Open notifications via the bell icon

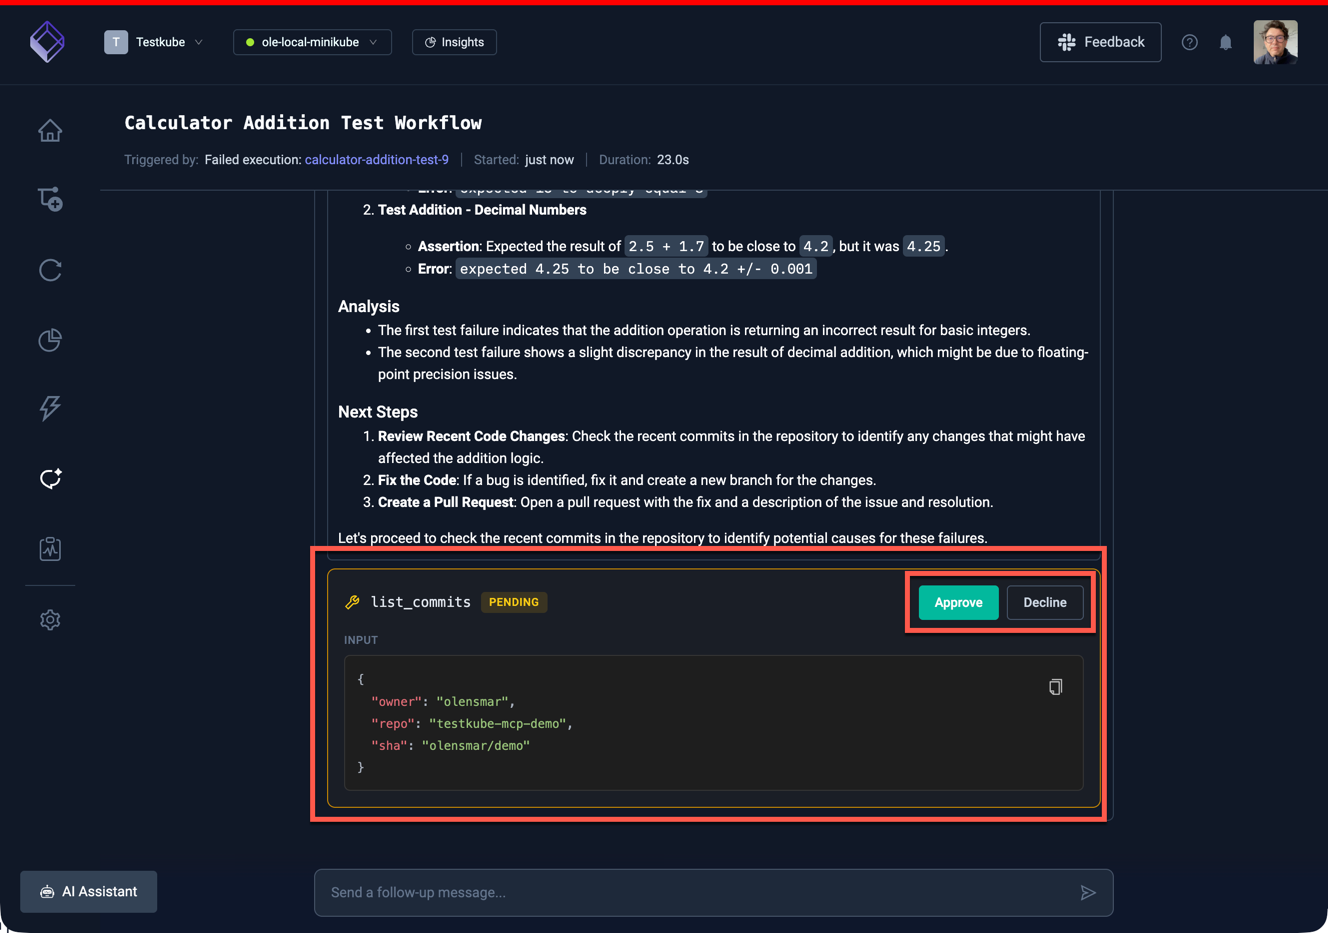point(1226,42)
